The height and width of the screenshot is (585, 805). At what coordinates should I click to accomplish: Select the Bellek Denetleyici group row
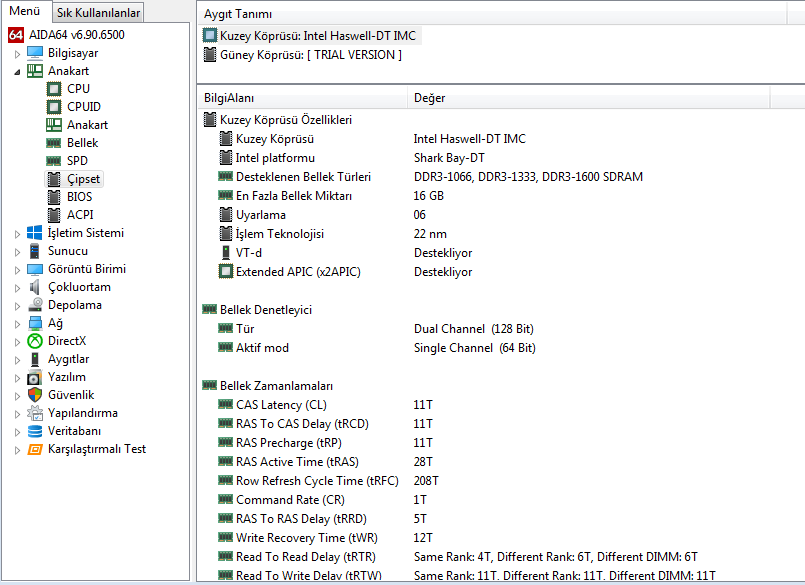tap(257, 310)
